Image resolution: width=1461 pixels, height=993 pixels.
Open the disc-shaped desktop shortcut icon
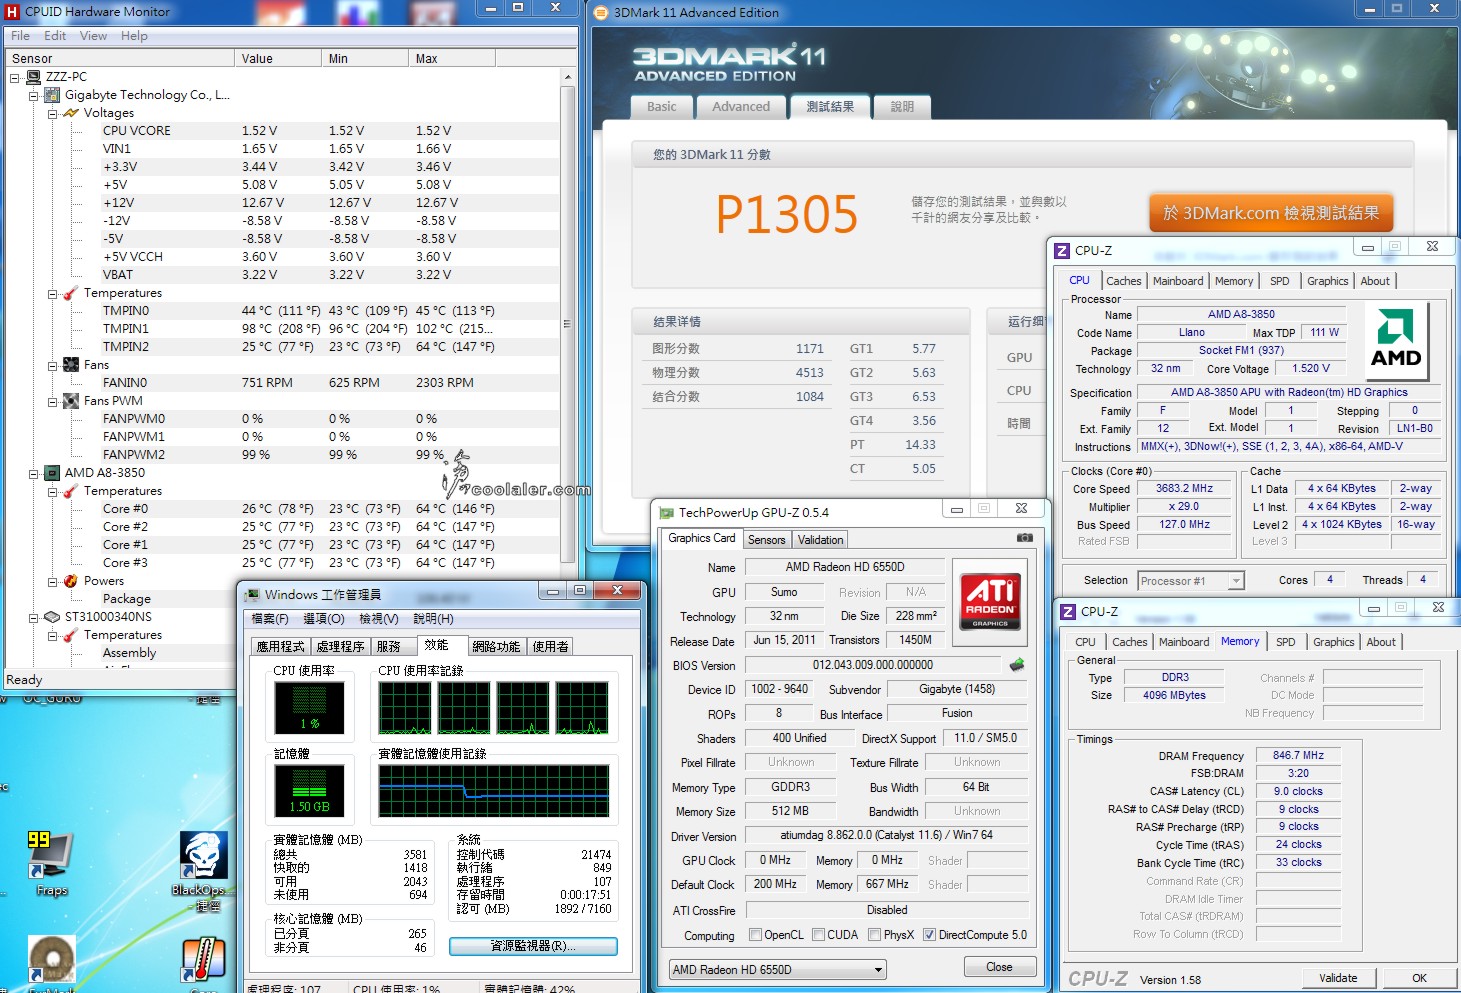(x=52, y=960)
